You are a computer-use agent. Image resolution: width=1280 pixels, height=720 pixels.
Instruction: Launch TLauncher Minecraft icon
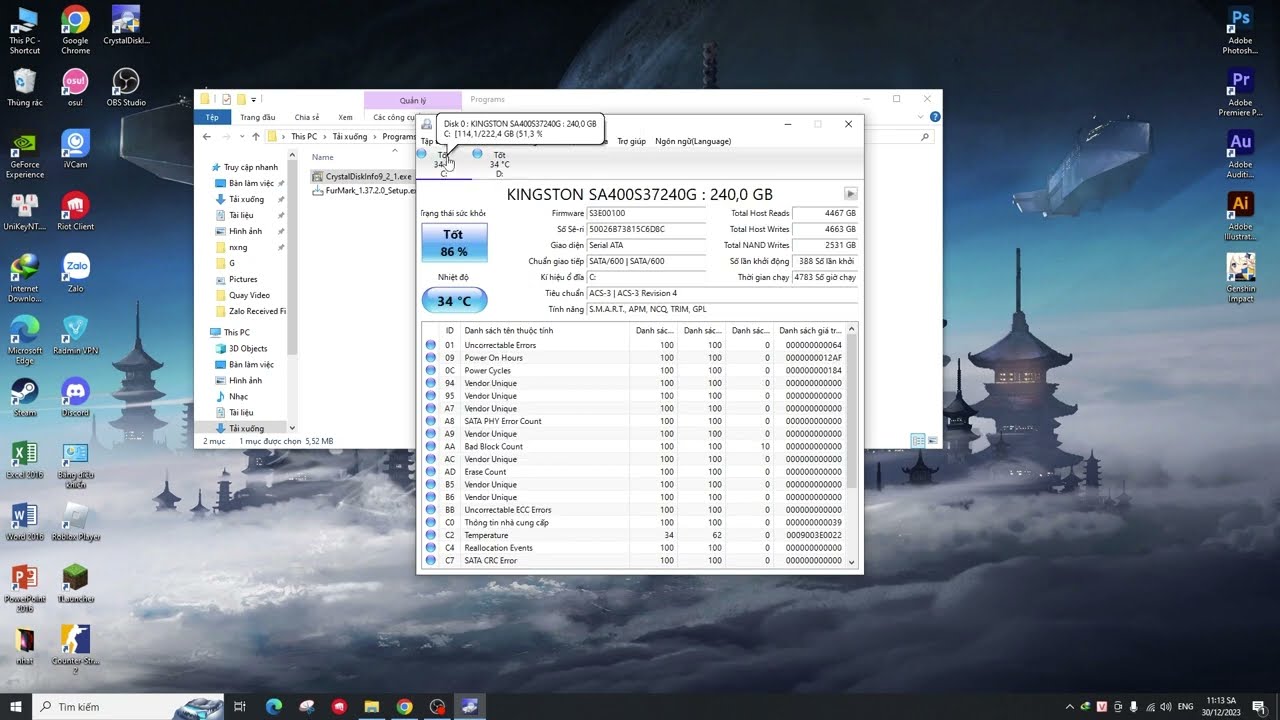click(75, 584)
